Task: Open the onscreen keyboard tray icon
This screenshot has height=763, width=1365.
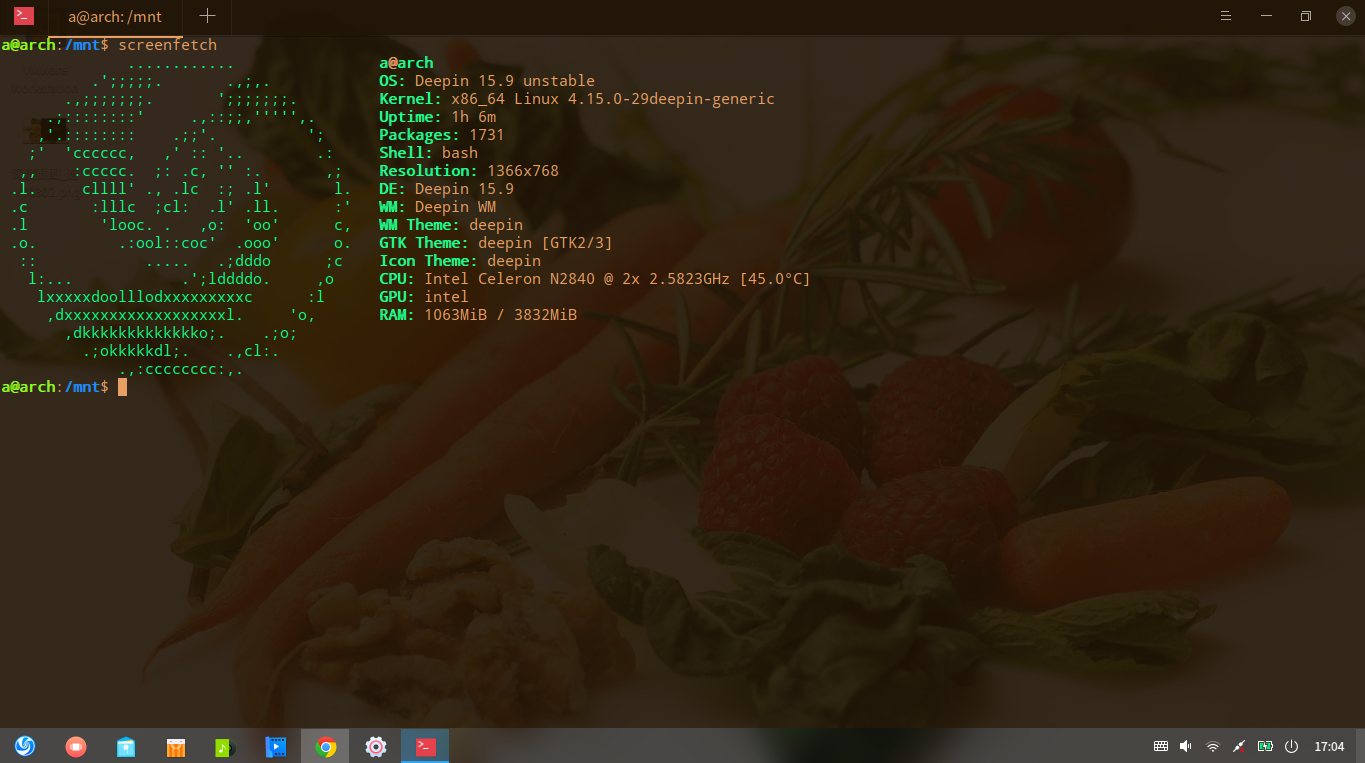Action: pyautogui.click(x=1161, y=746)
